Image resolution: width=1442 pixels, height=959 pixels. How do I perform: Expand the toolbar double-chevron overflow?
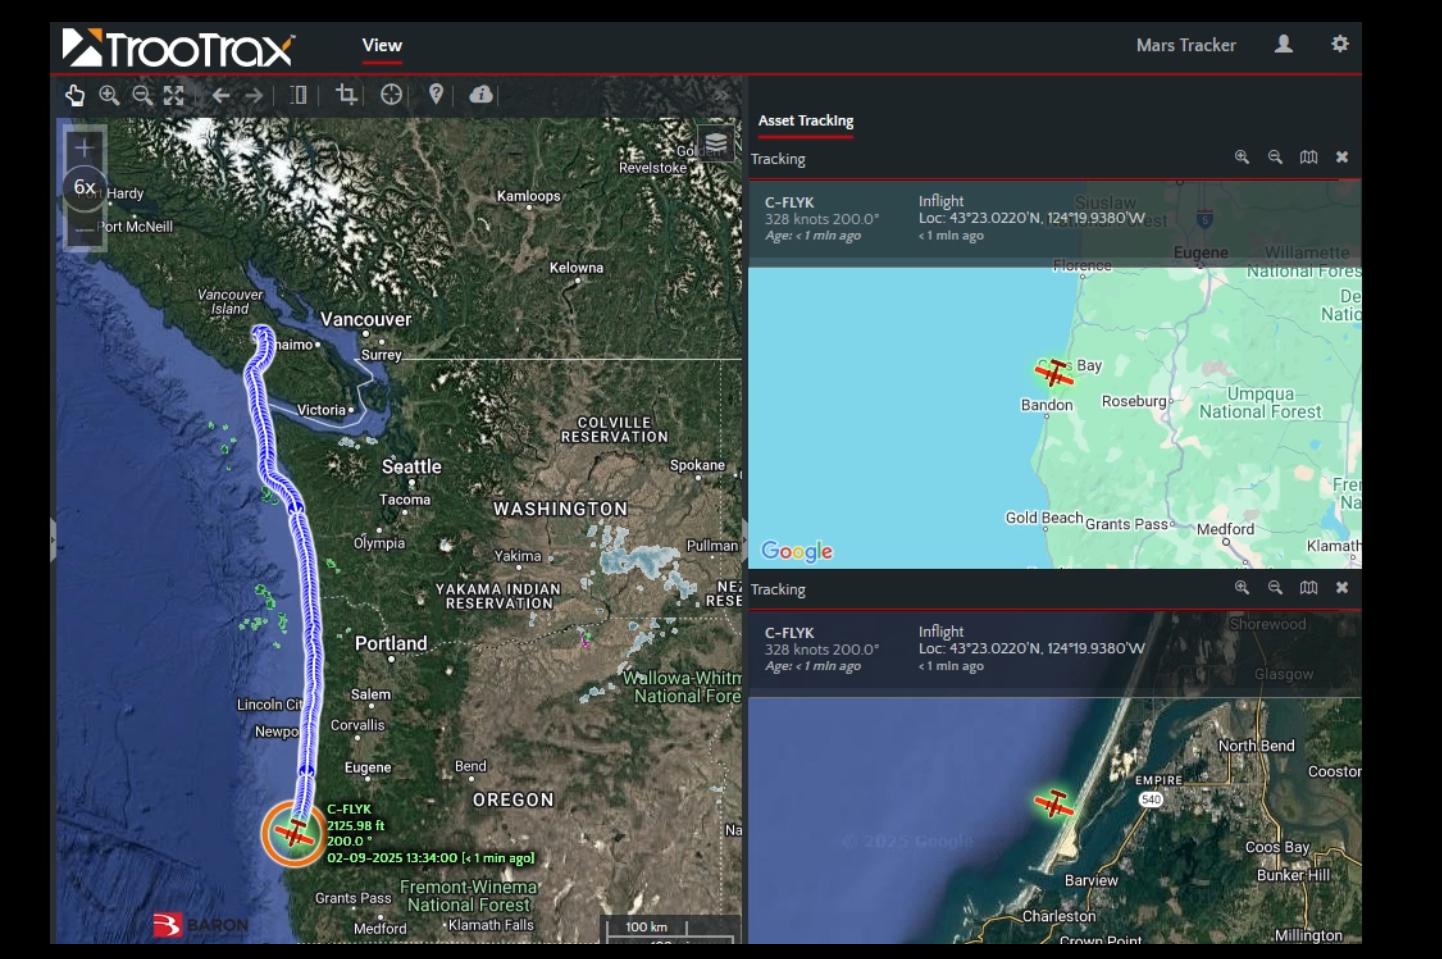pyautogui.click(x=721, y=95)
